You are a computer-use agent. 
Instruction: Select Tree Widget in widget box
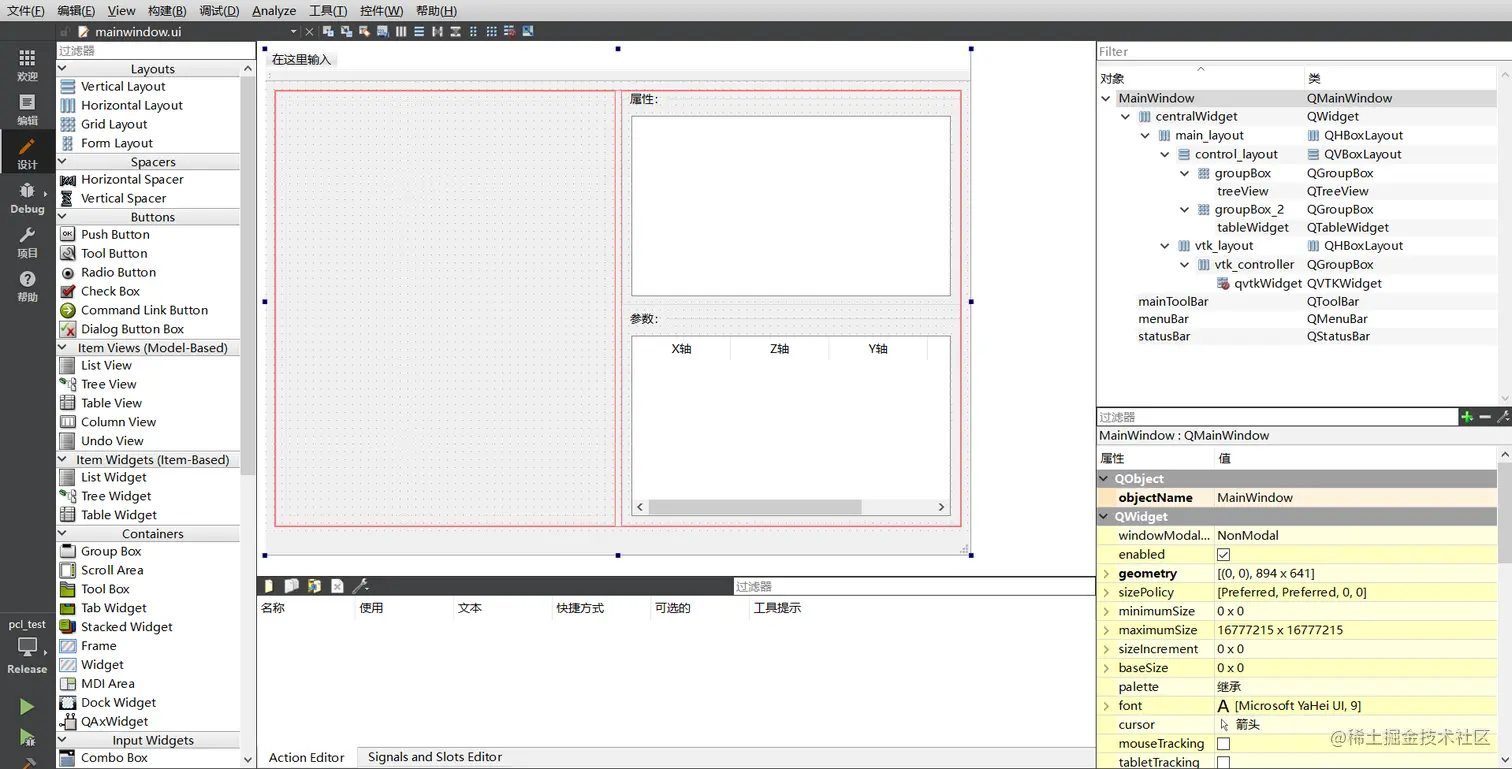click(116, 496)
